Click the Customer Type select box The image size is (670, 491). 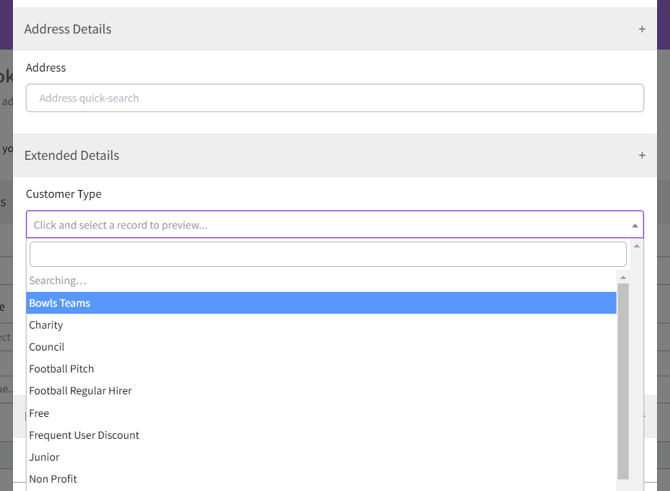click(320, 225)
